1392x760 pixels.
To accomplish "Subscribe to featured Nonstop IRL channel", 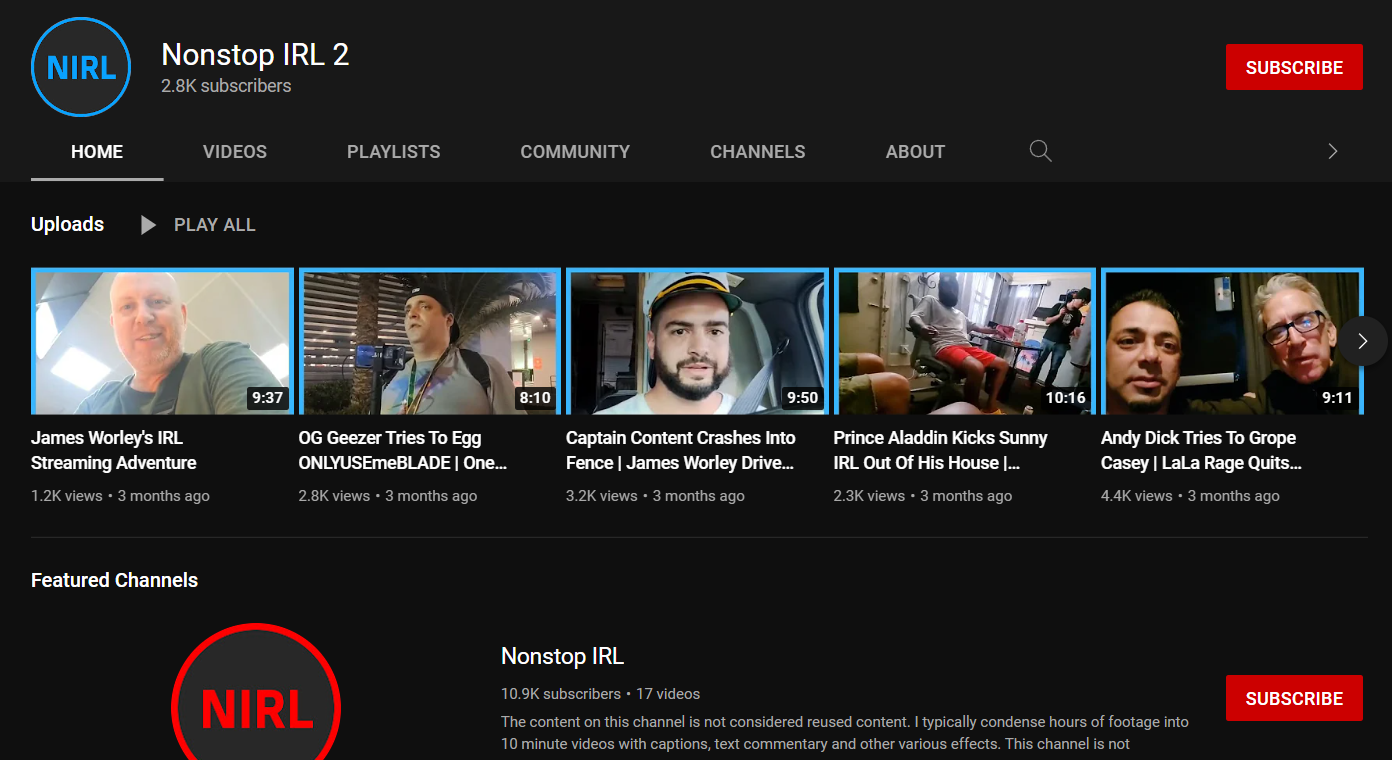I will tap(1294, 698).
